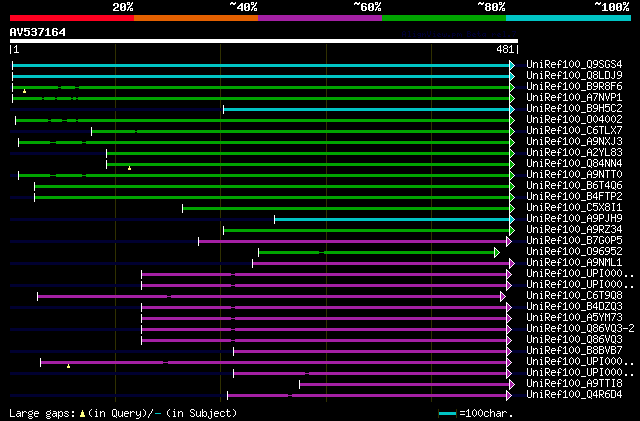Click the AV537164 query name
Viewport: 640px width, 421px height.
click(38, 32)
